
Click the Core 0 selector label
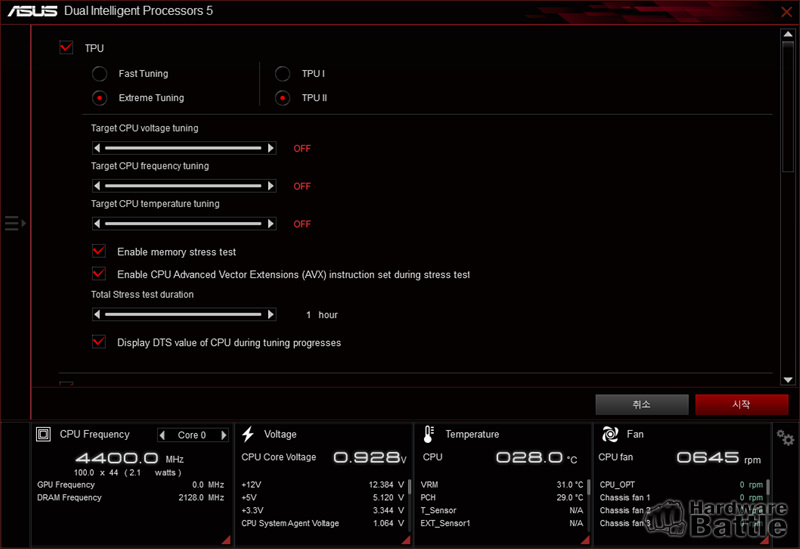pyautogui.click(x=192, y=435)
